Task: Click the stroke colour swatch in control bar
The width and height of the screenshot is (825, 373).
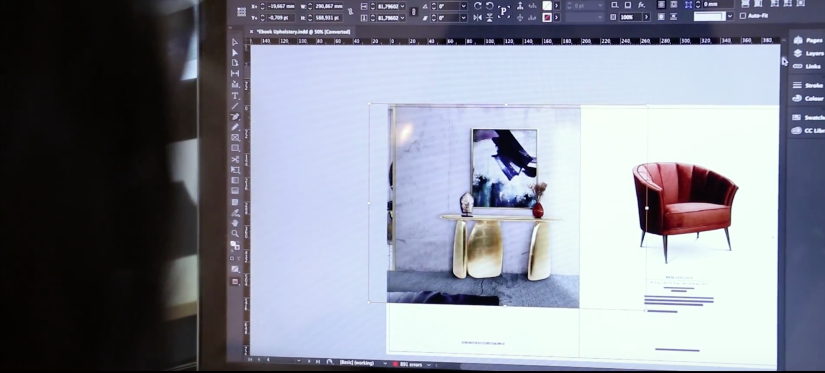Action: coord(547,17)
